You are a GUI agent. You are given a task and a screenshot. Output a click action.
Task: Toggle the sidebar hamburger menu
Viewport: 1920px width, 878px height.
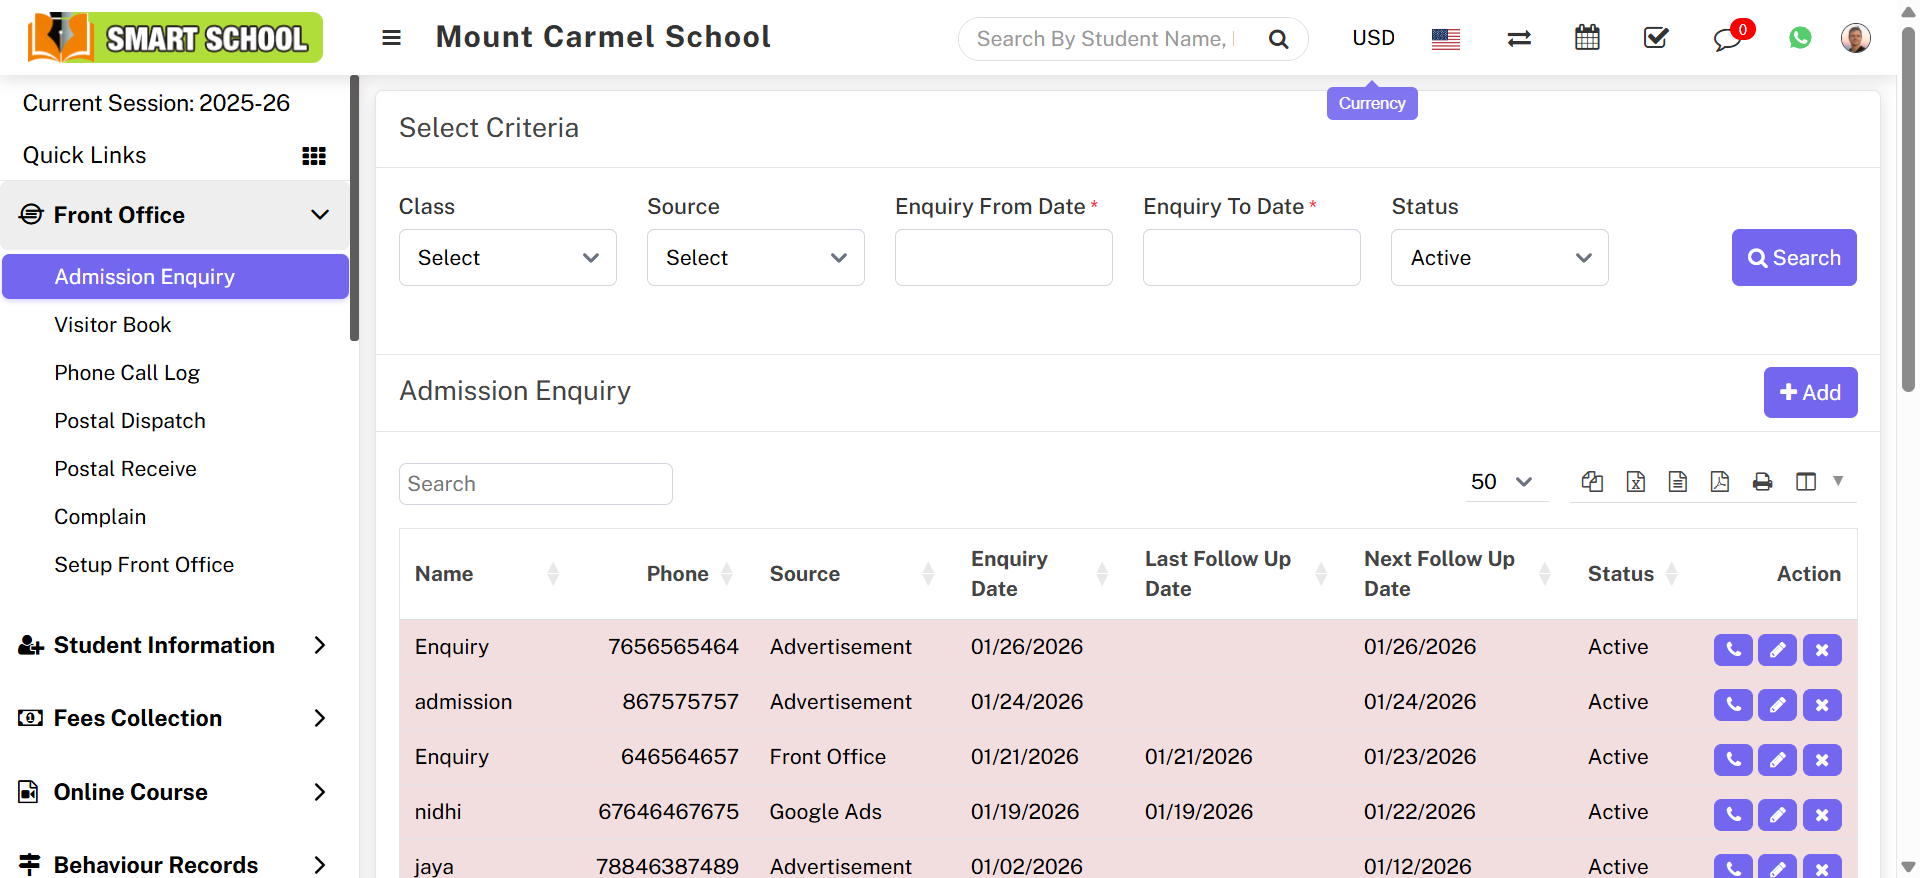391,38
